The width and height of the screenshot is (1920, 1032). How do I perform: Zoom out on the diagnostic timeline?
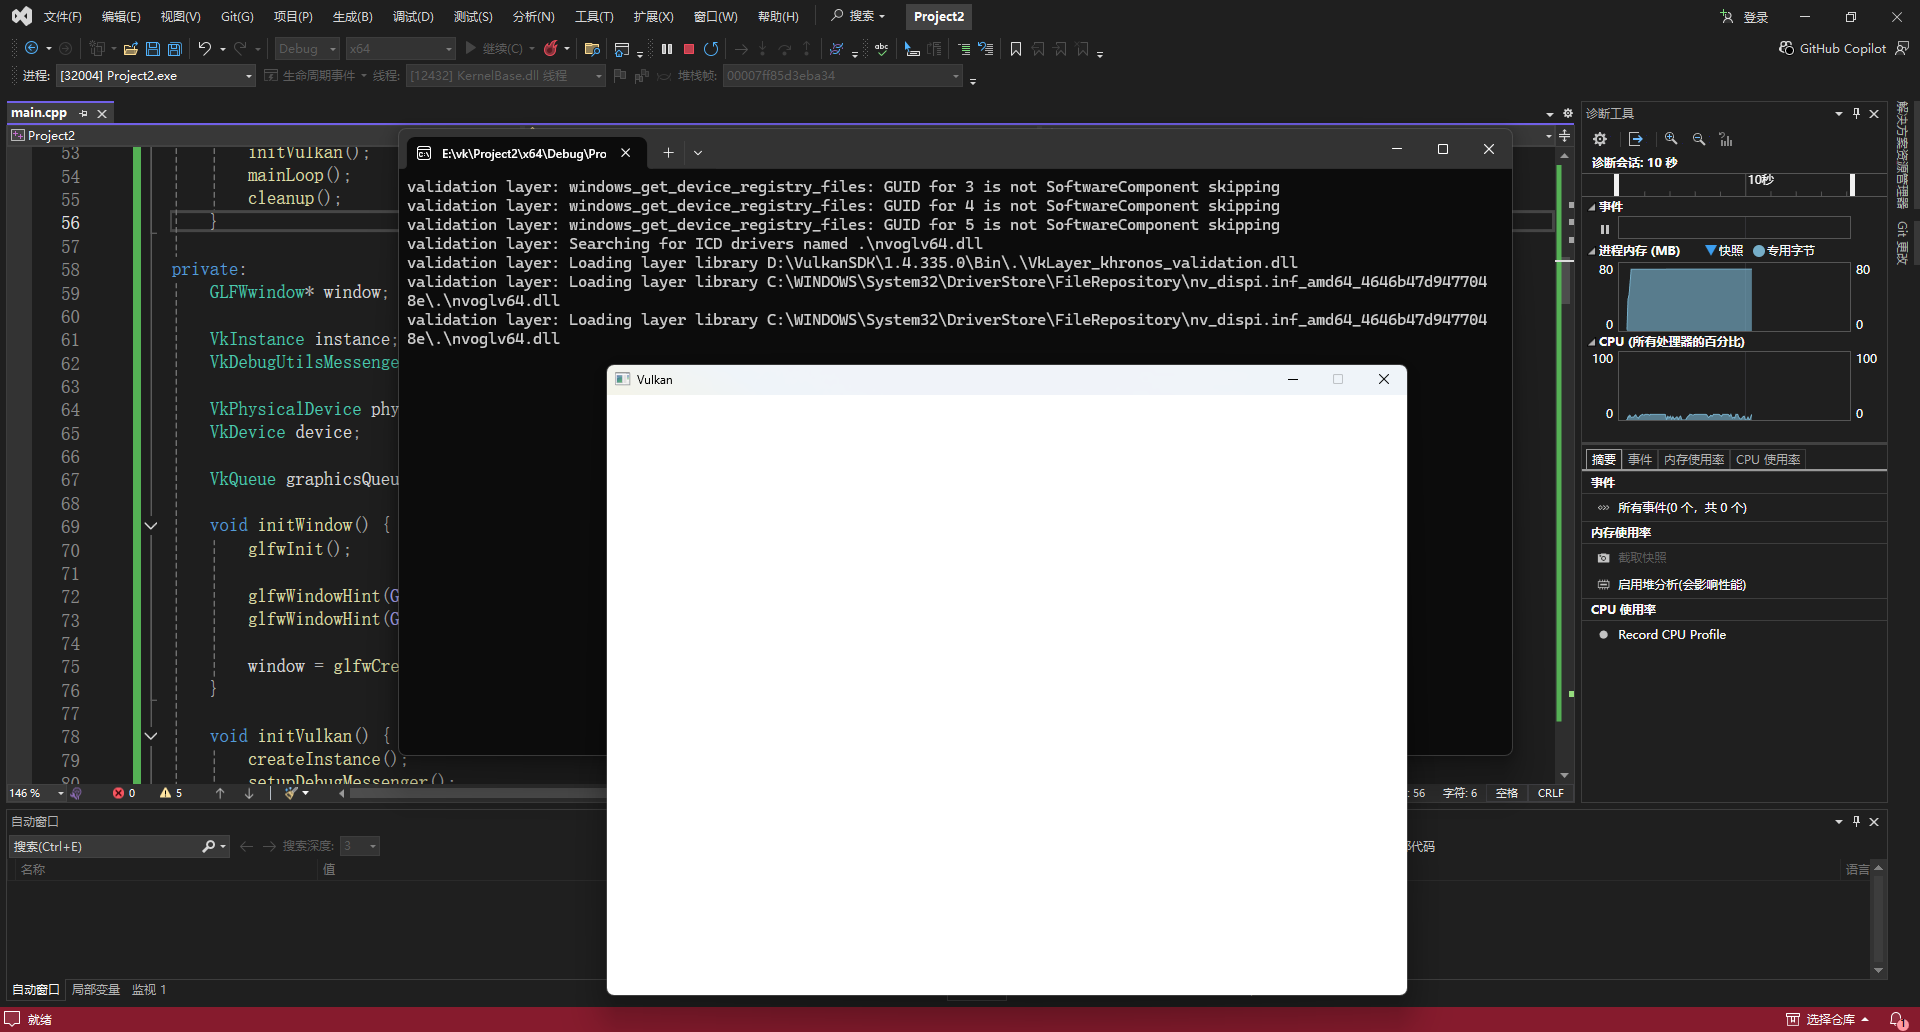(1699, 139)
